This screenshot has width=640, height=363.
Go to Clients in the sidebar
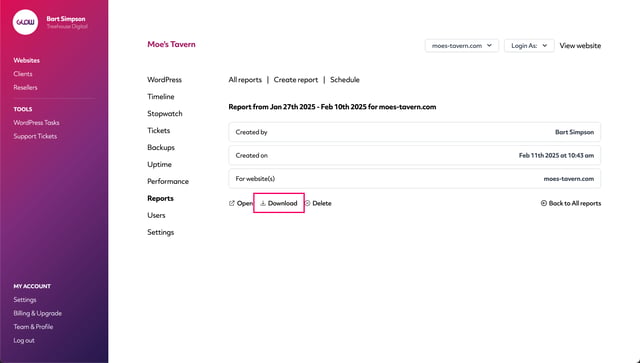tap(23, 74)
